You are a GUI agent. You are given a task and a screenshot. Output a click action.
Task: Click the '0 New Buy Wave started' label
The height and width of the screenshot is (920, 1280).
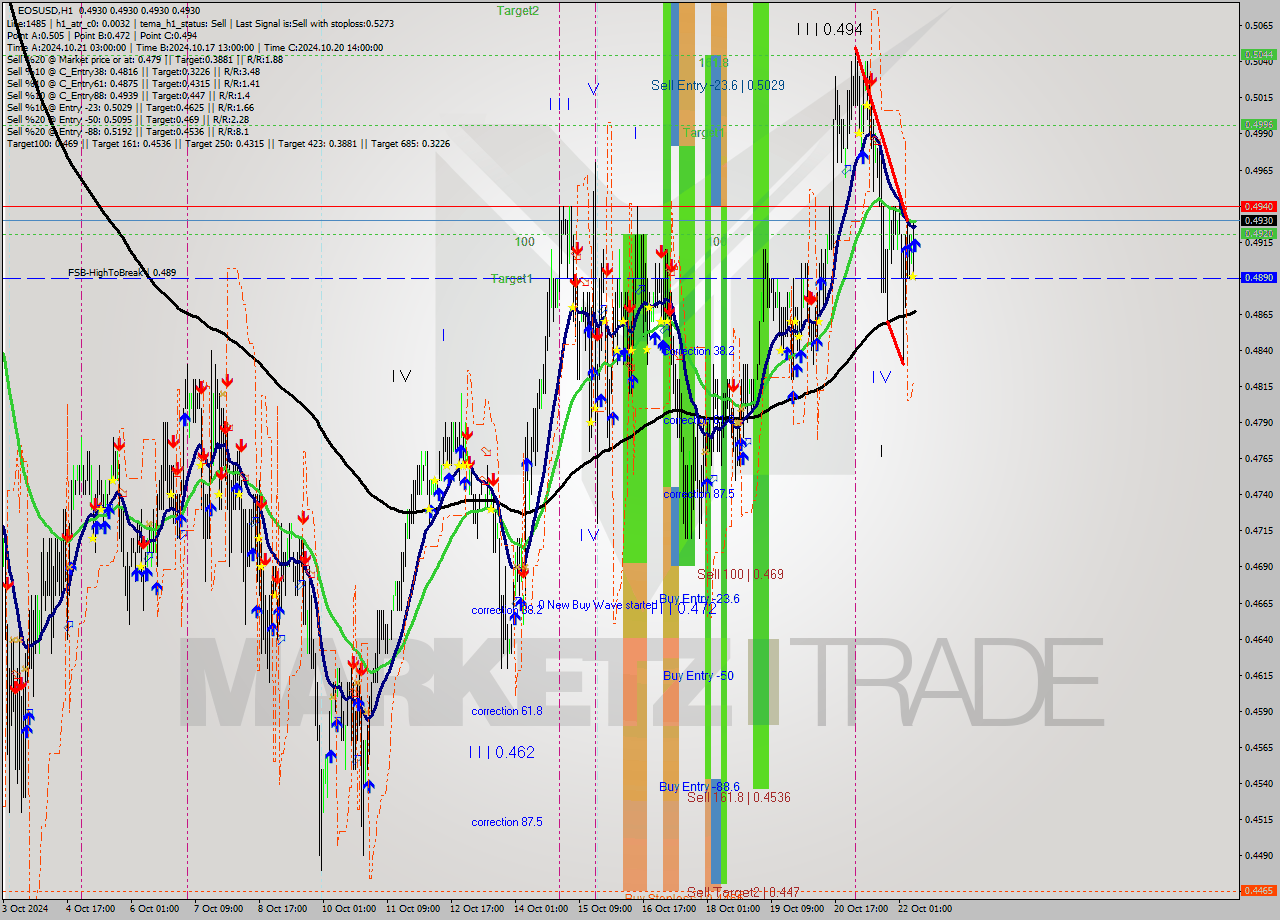pos(598,605)
